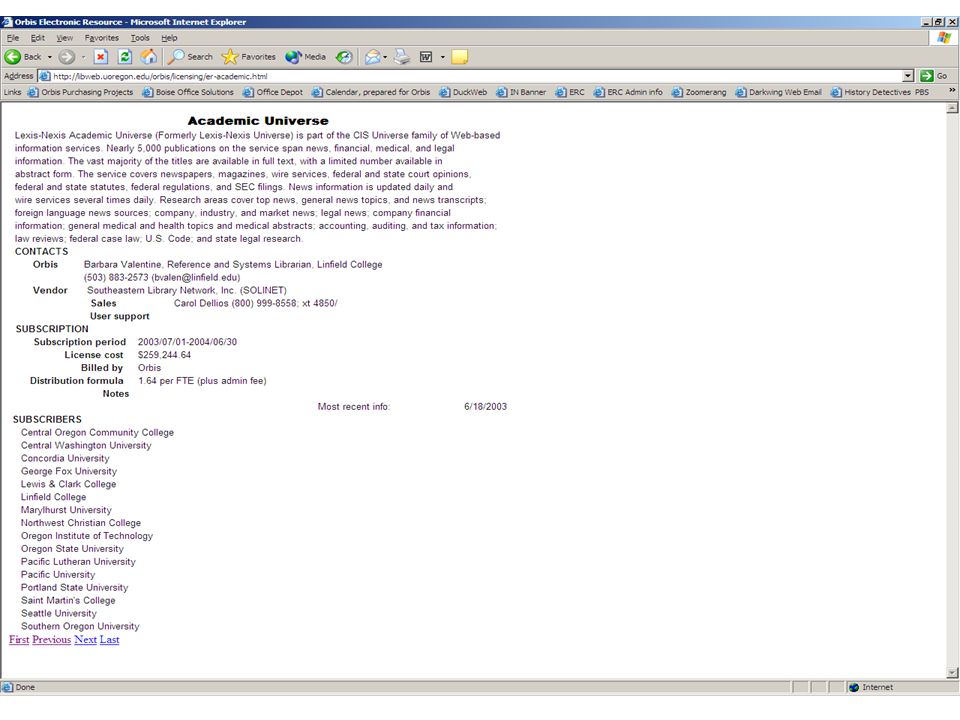
Task: Open the Forward history dropdown arrow
Action: [x=83, y=57]
